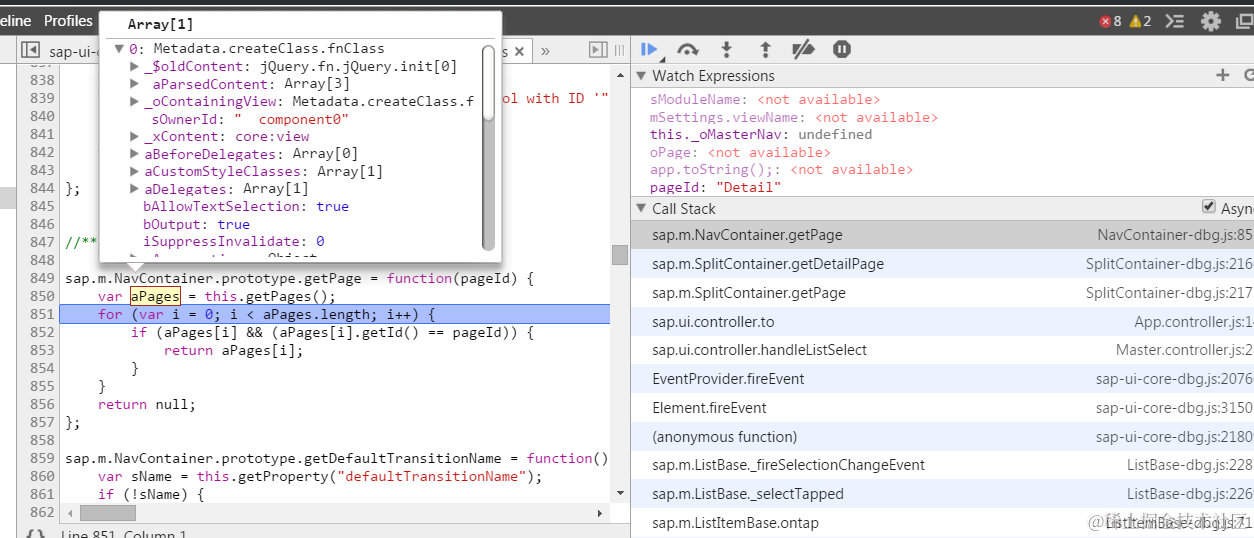This screenshot has height=538, width=1254.
Task: Set a breakpoint on line 849
Action: pos(42,278)
